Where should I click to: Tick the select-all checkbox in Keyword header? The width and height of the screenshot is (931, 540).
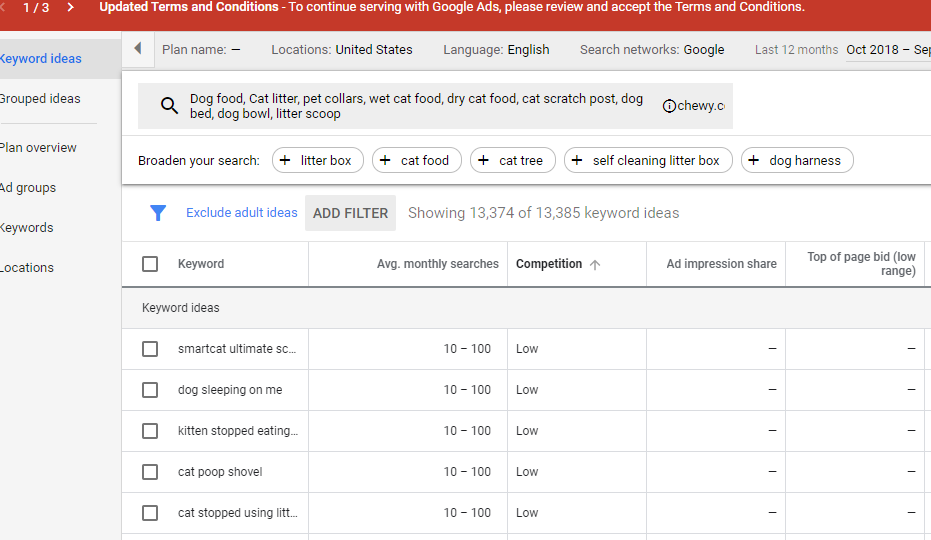click(x=150, y=264)
